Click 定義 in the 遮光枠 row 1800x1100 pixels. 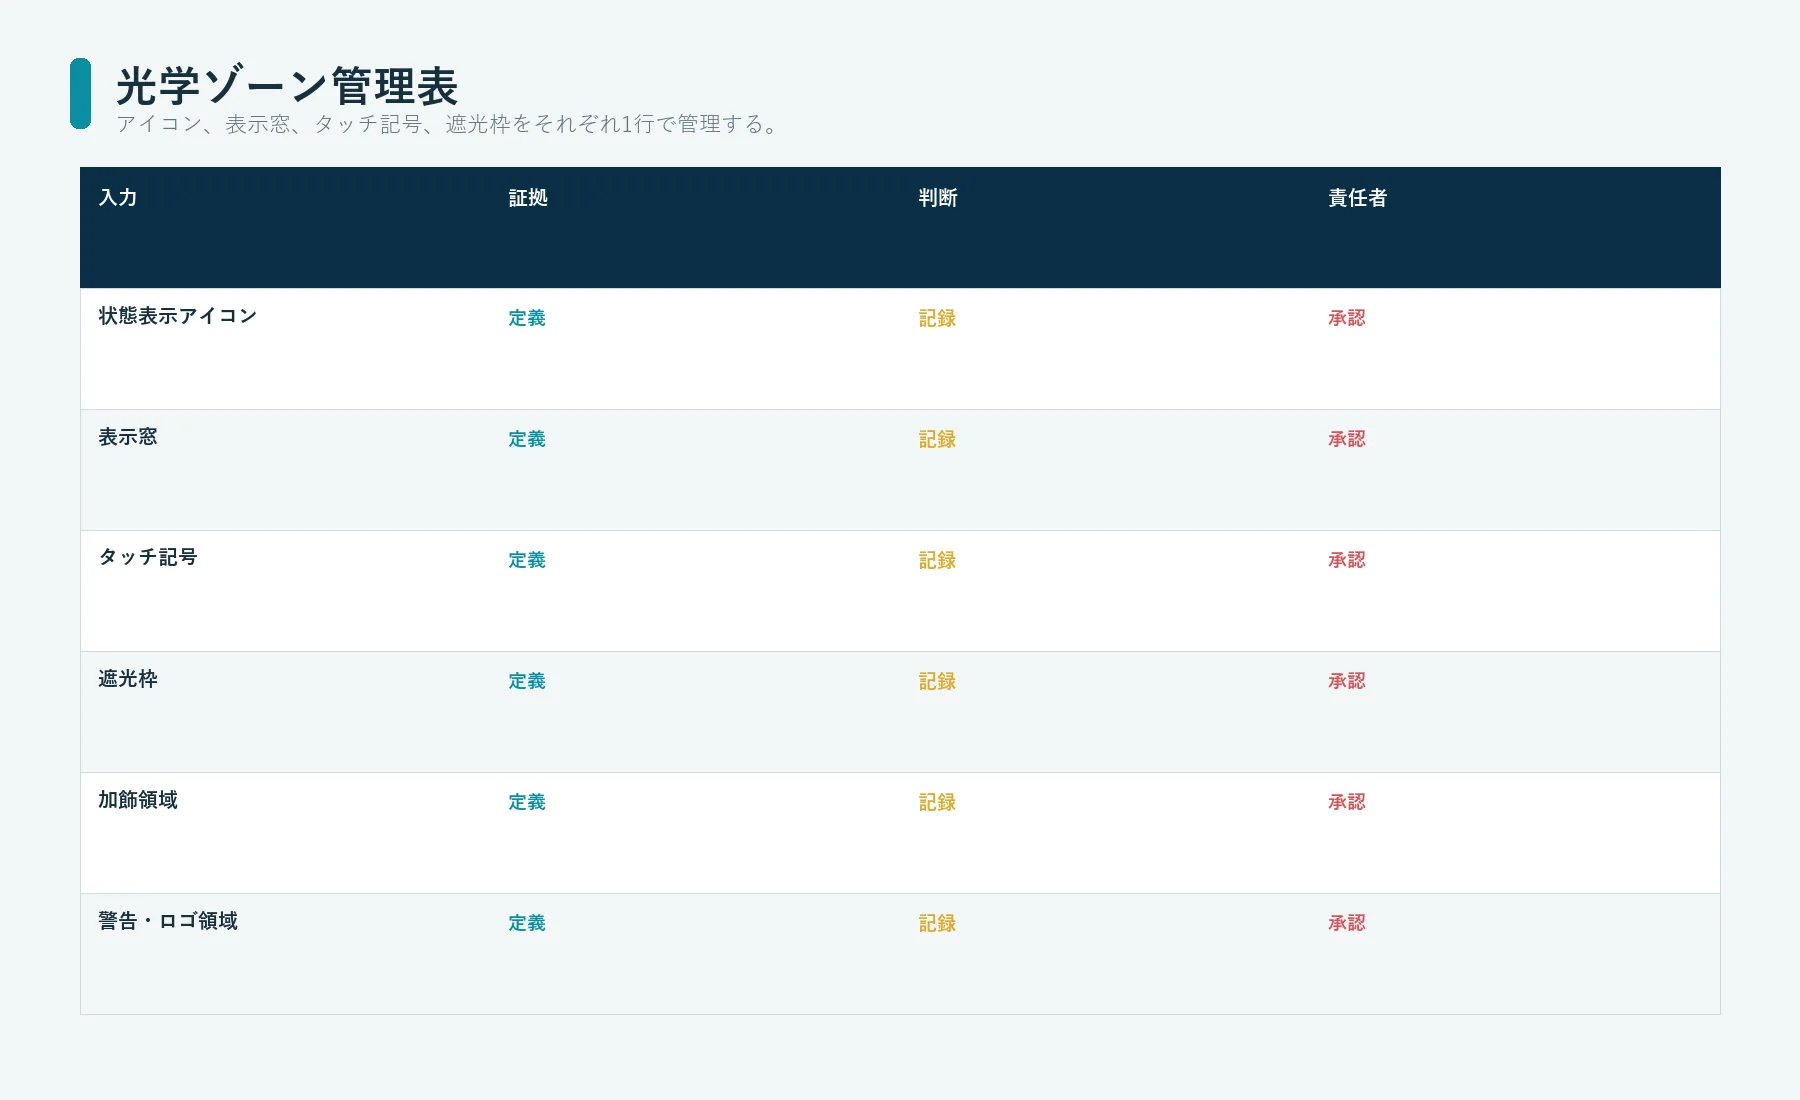(527, 681)
